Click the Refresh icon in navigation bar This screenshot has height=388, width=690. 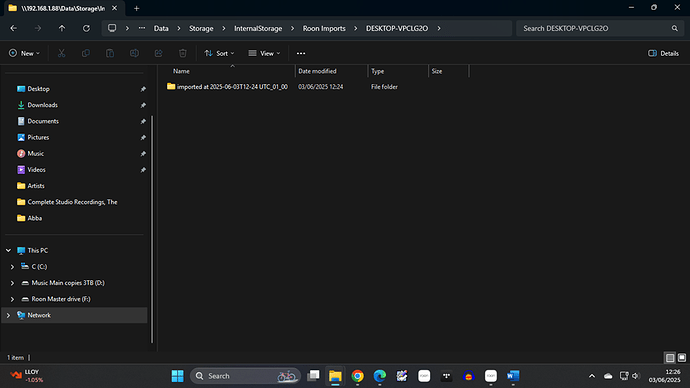(86, 28)
